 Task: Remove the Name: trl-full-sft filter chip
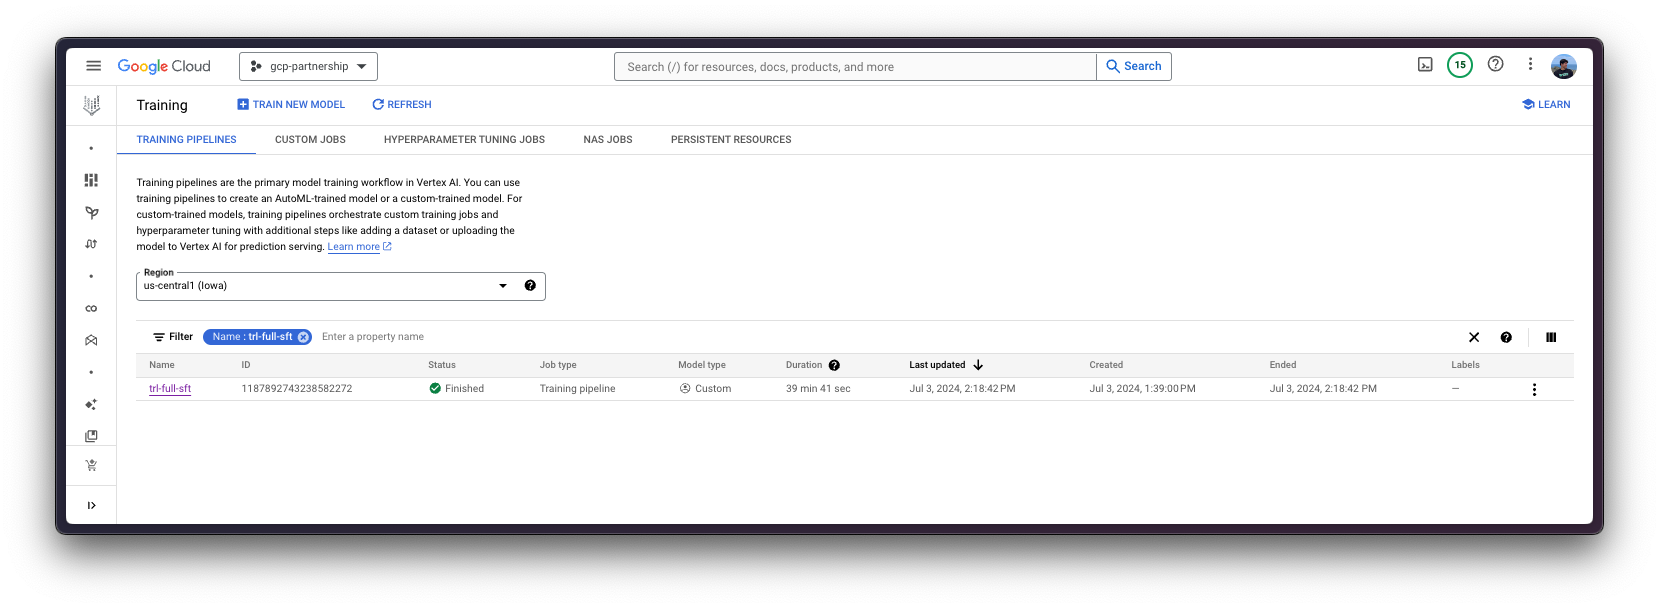point(304,337)
